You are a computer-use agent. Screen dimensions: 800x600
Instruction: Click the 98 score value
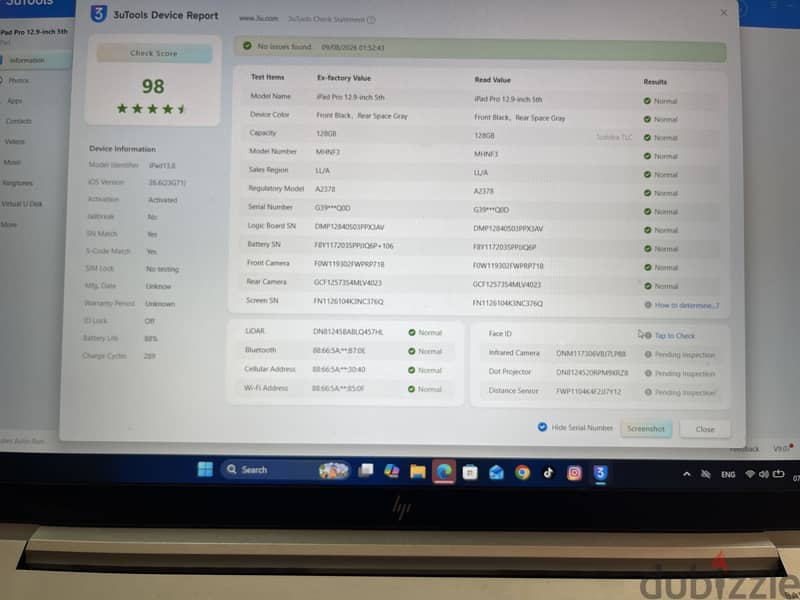pyautogui.click(x=153, y=86)
